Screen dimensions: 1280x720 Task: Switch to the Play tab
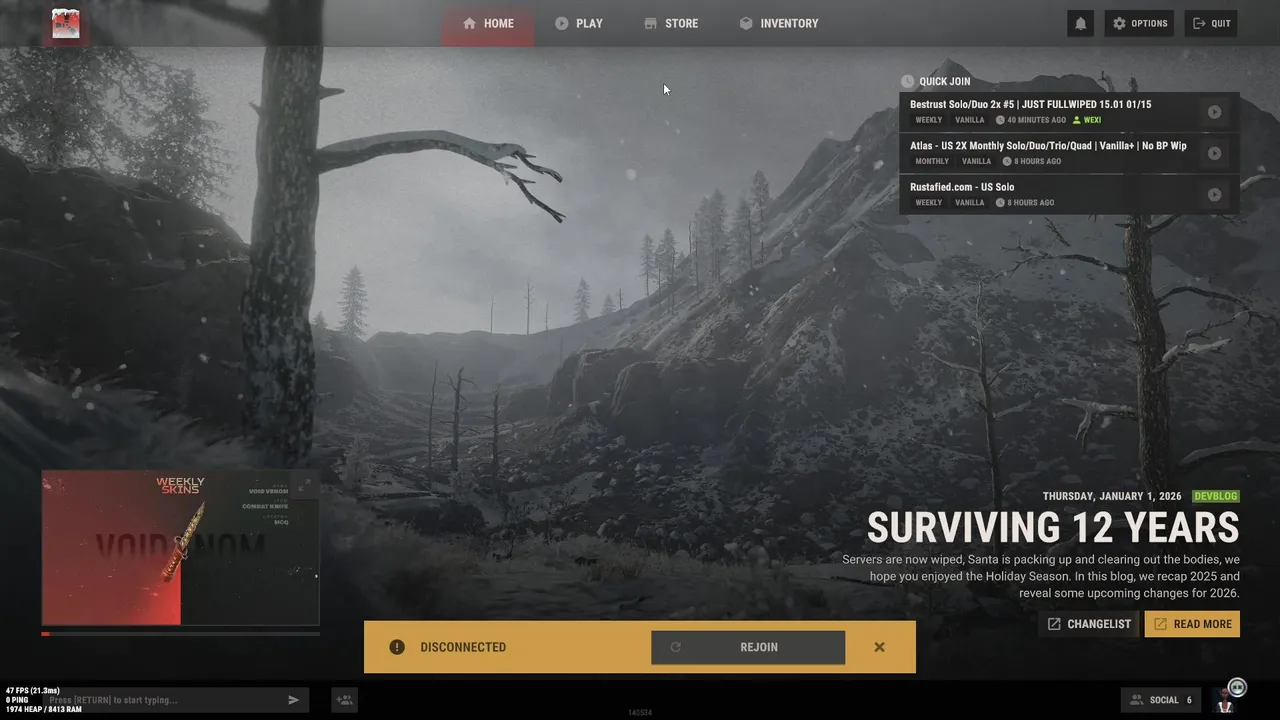(x=579, y=23)
